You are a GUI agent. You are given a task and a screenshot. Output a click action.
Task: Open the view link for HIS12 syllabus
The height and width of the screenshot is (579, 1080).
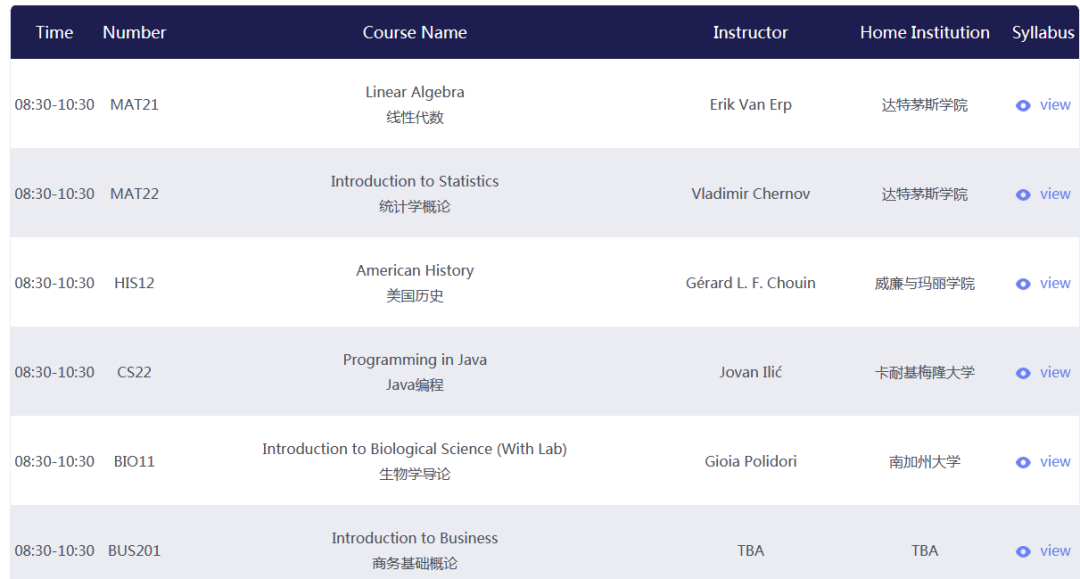tap(1055, 283)
